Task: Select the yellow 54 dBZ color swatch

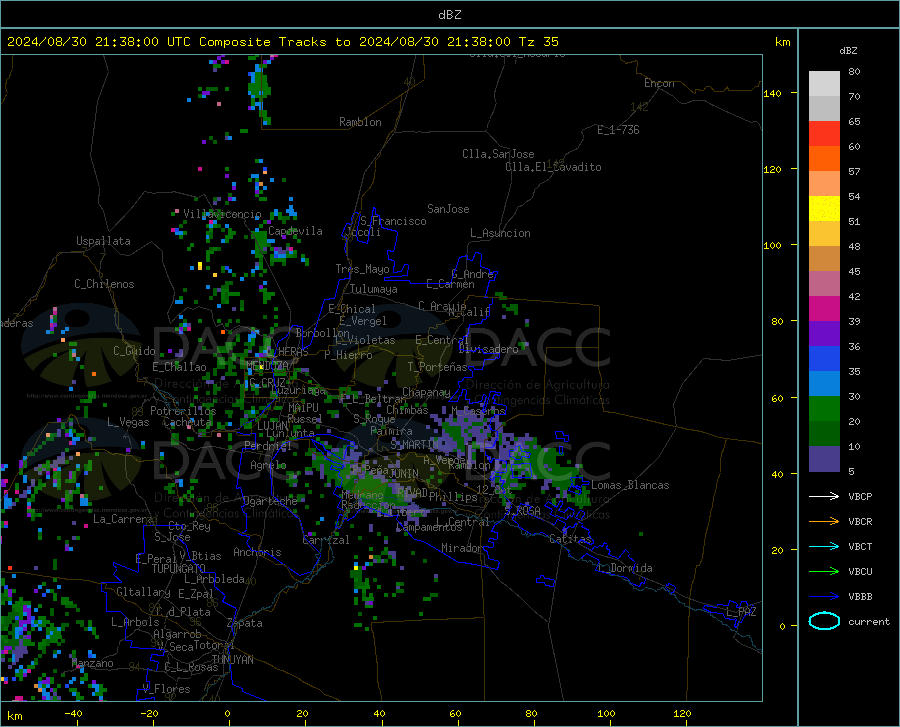Action: click(x=824, y=209)
